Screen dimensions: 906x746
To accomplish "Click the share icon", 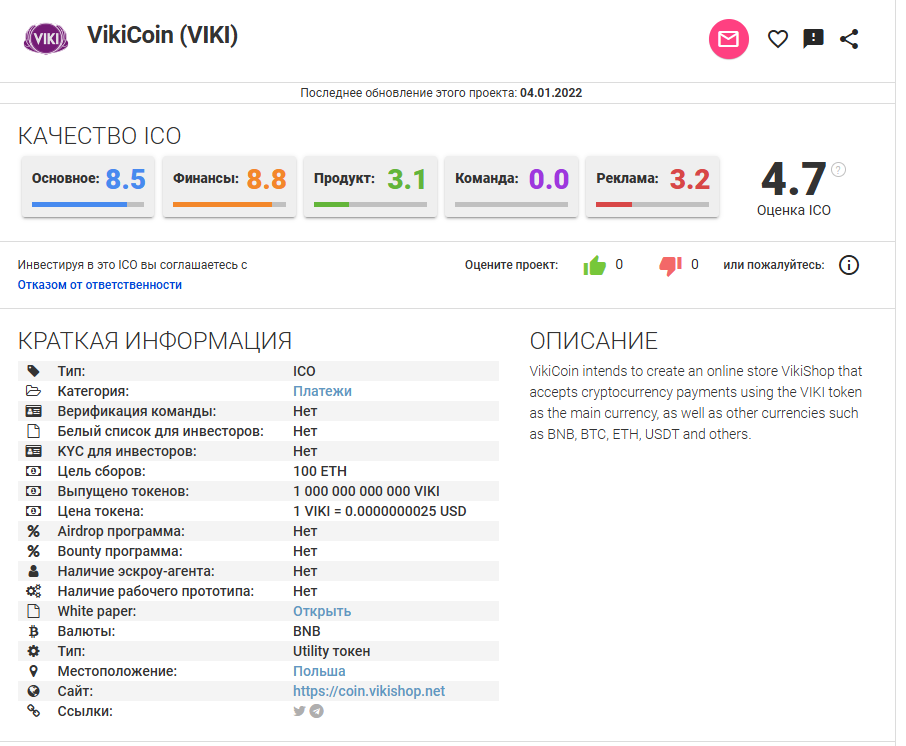I will coord(849,39).
